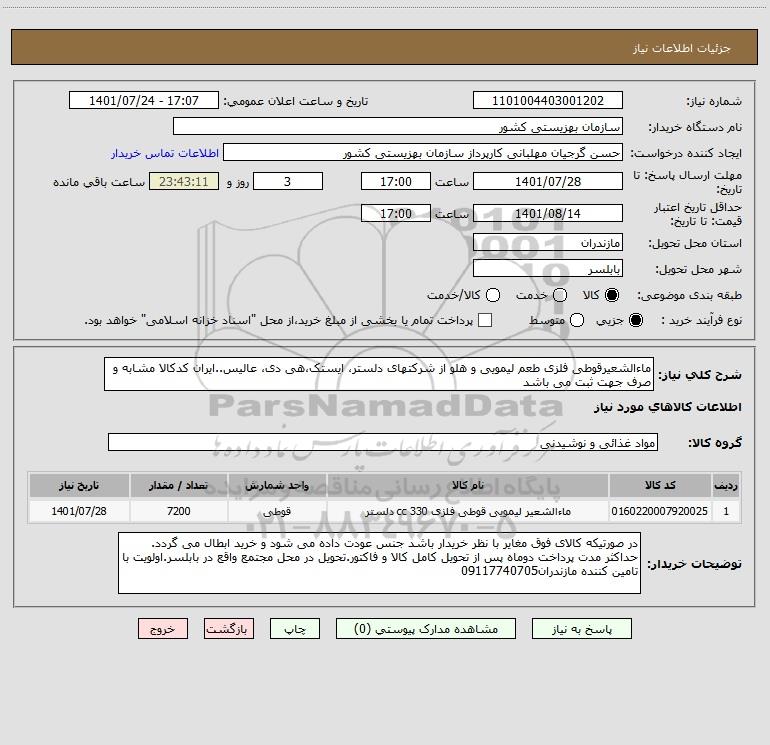Click the buyer organization field سازمان بهزیستی کشور

coord(398,127)
